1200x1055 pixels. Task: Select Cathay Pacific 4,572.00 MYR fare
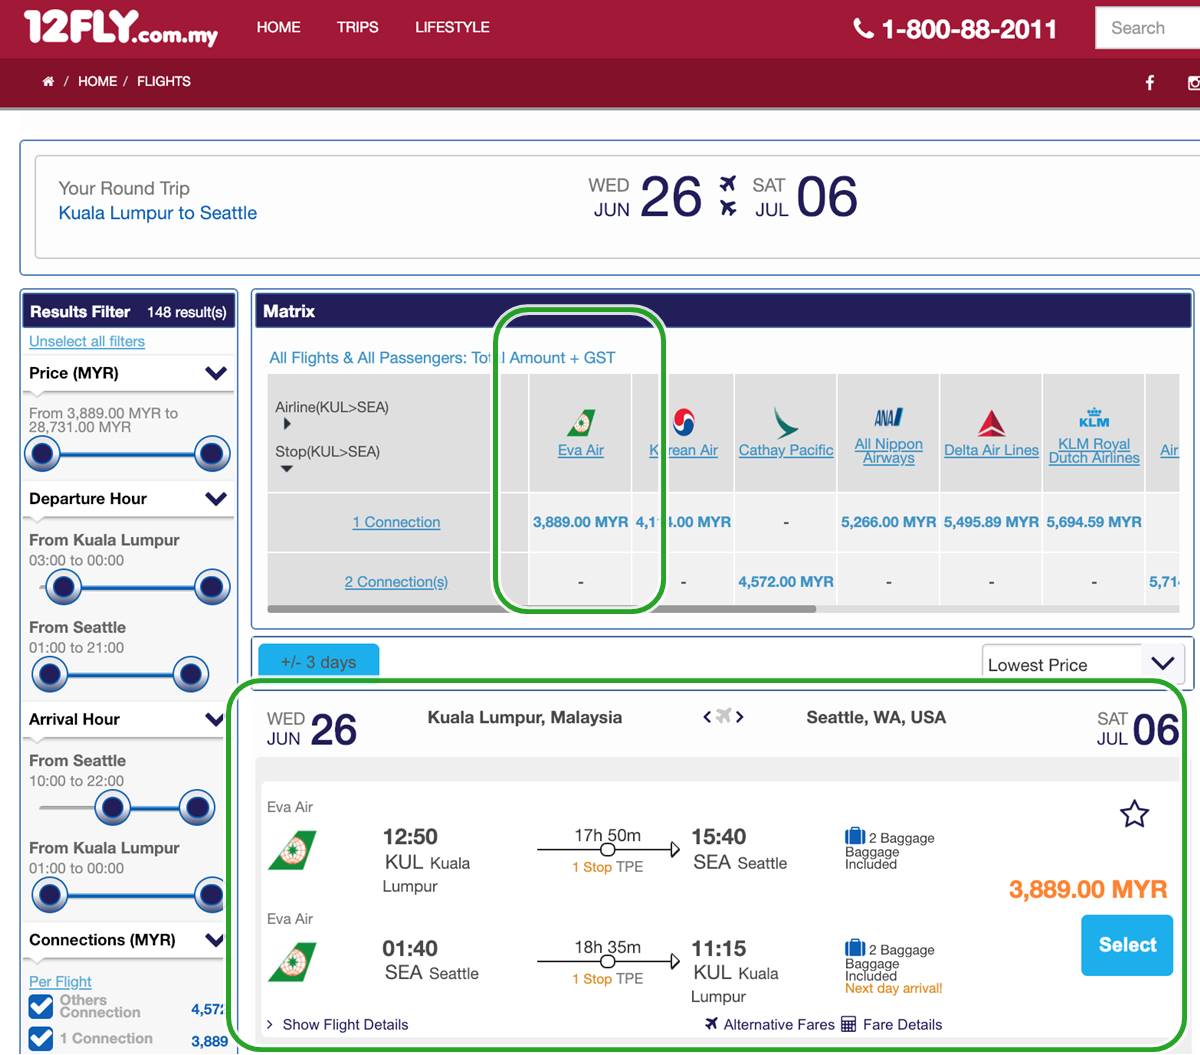(785, 581)
